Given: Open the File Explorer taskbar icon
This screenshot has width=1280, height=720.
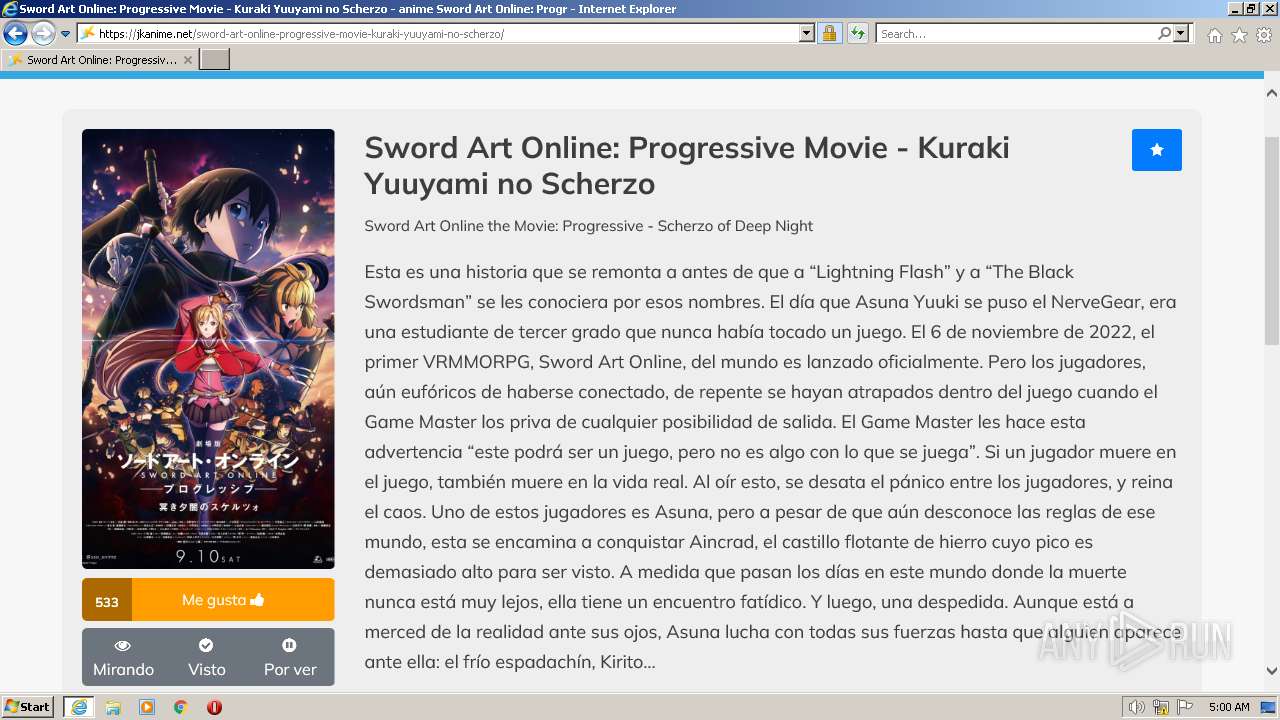Looking at the screenshot, I should 113,707.
